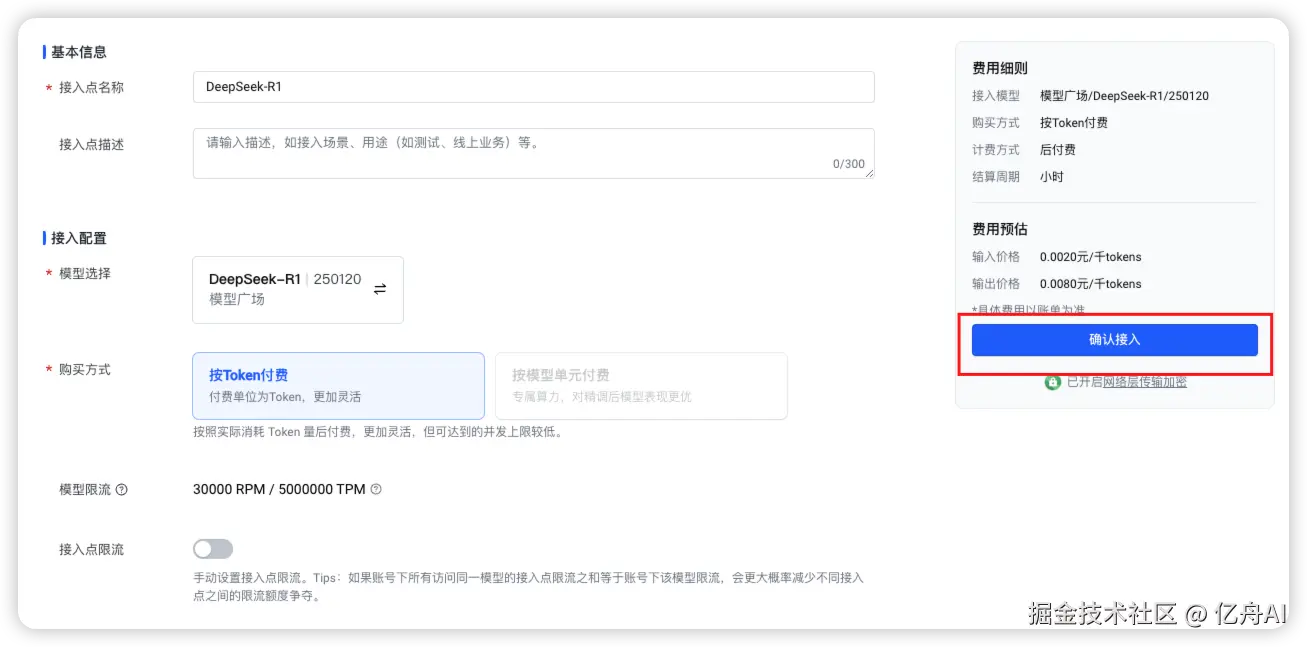Click the model swap arrows icon
Image resolution: width=1307 pixels, height=647 pixels.
pyautogui.click(x=380, y=289)
